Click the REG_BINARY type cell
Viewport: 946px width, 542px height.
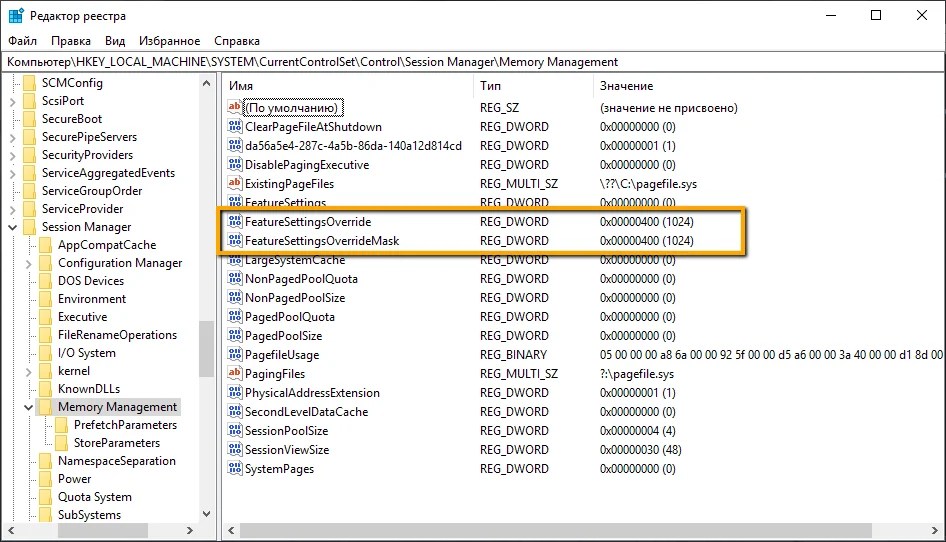[x=513, y=355]
